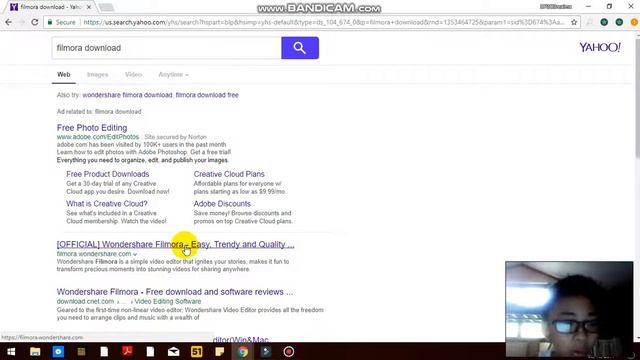Image resolution: width=640 pixels, height=360 pixels.
Task: Click 'Geared to the first-time non-linear video' text
Action: (x=190, y=310)
